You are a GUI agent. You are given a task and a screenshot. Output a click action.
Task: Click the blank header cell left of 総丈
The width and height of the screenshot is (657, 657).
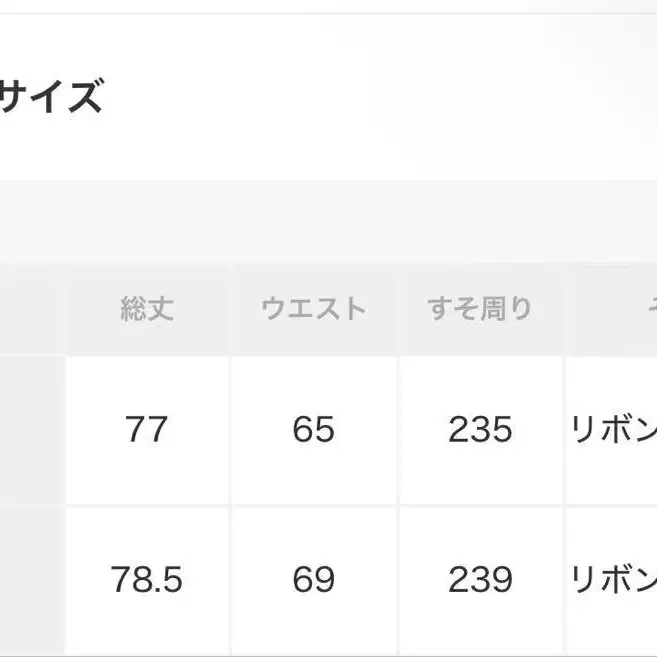click(31, 309)
